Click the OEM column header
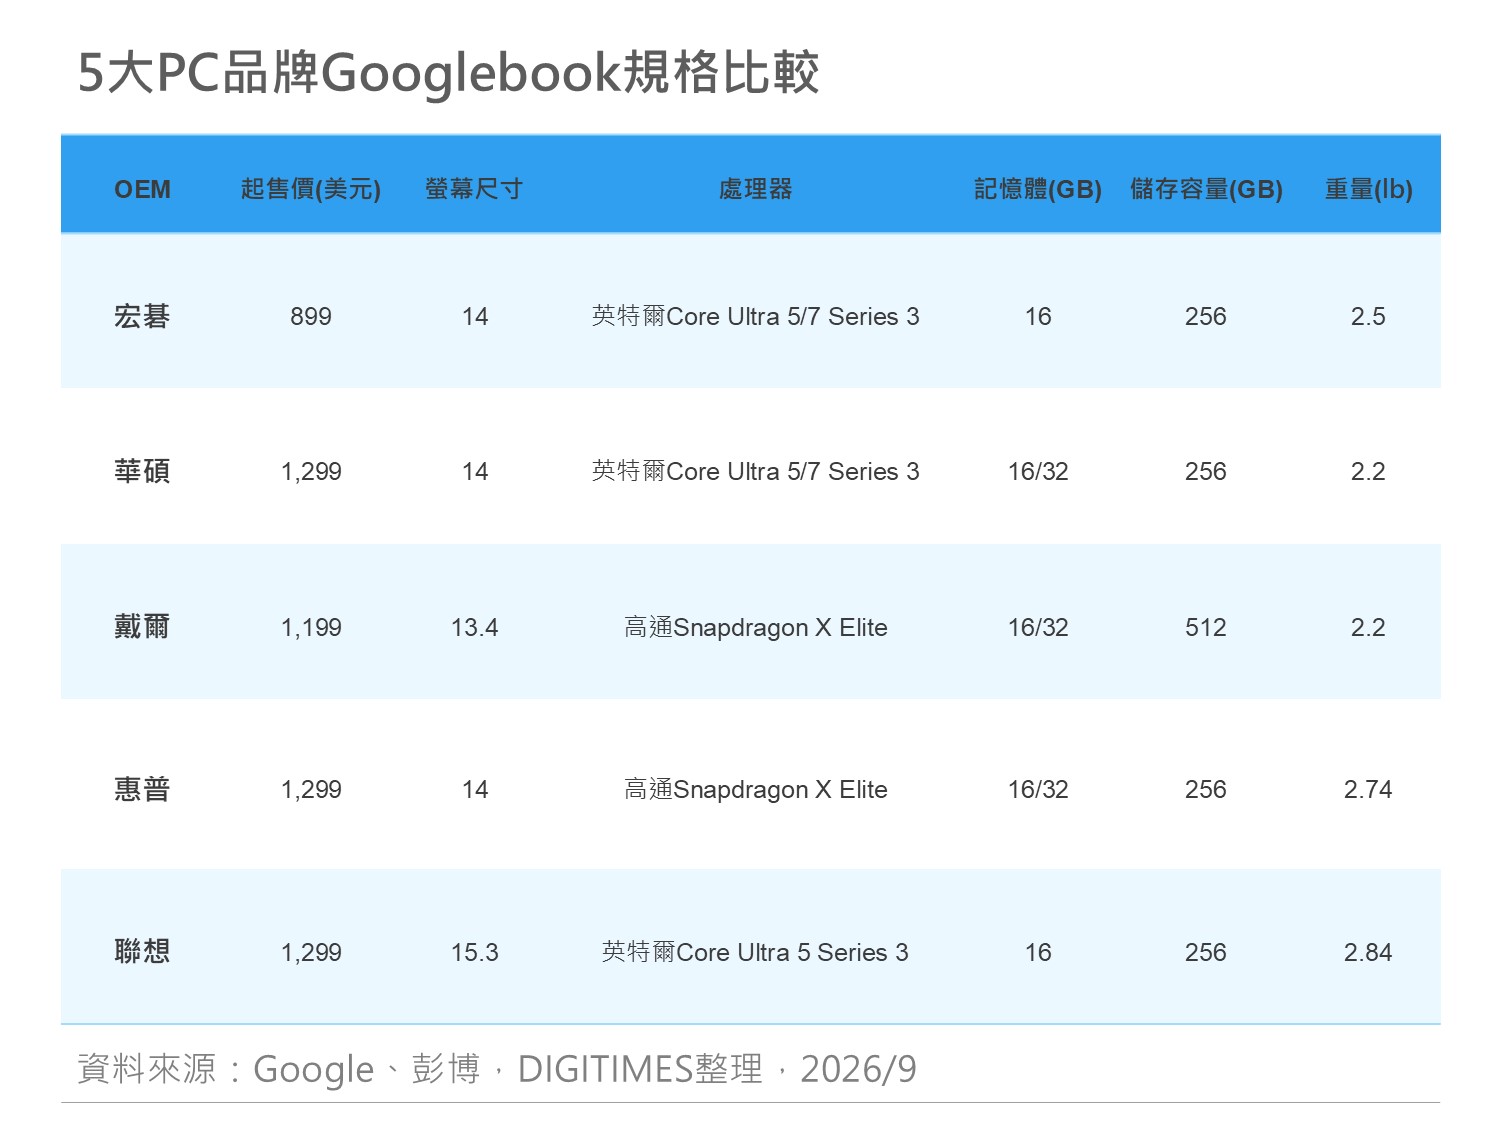 (142, 189)
